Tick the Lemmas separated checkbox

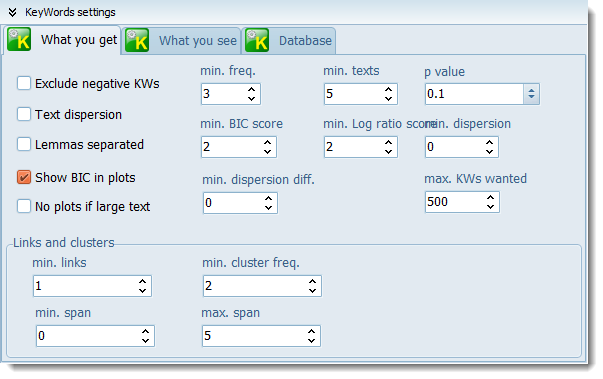(x=24, y=144)
